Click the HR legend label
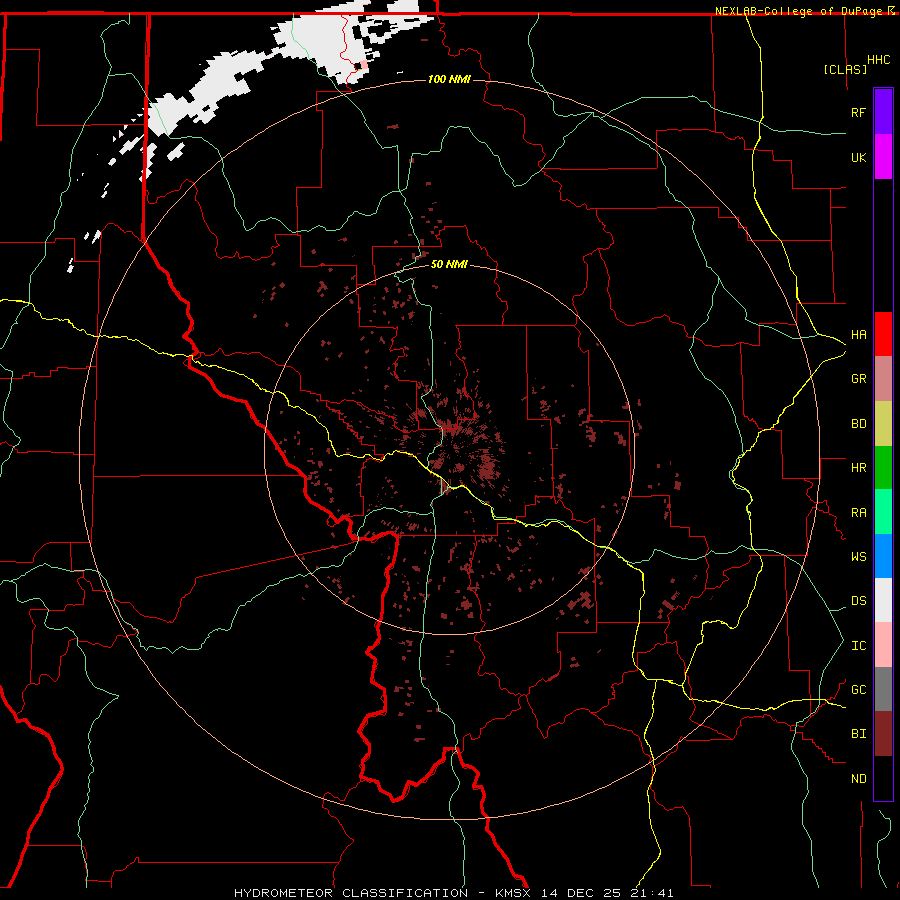 click(858, 468)
